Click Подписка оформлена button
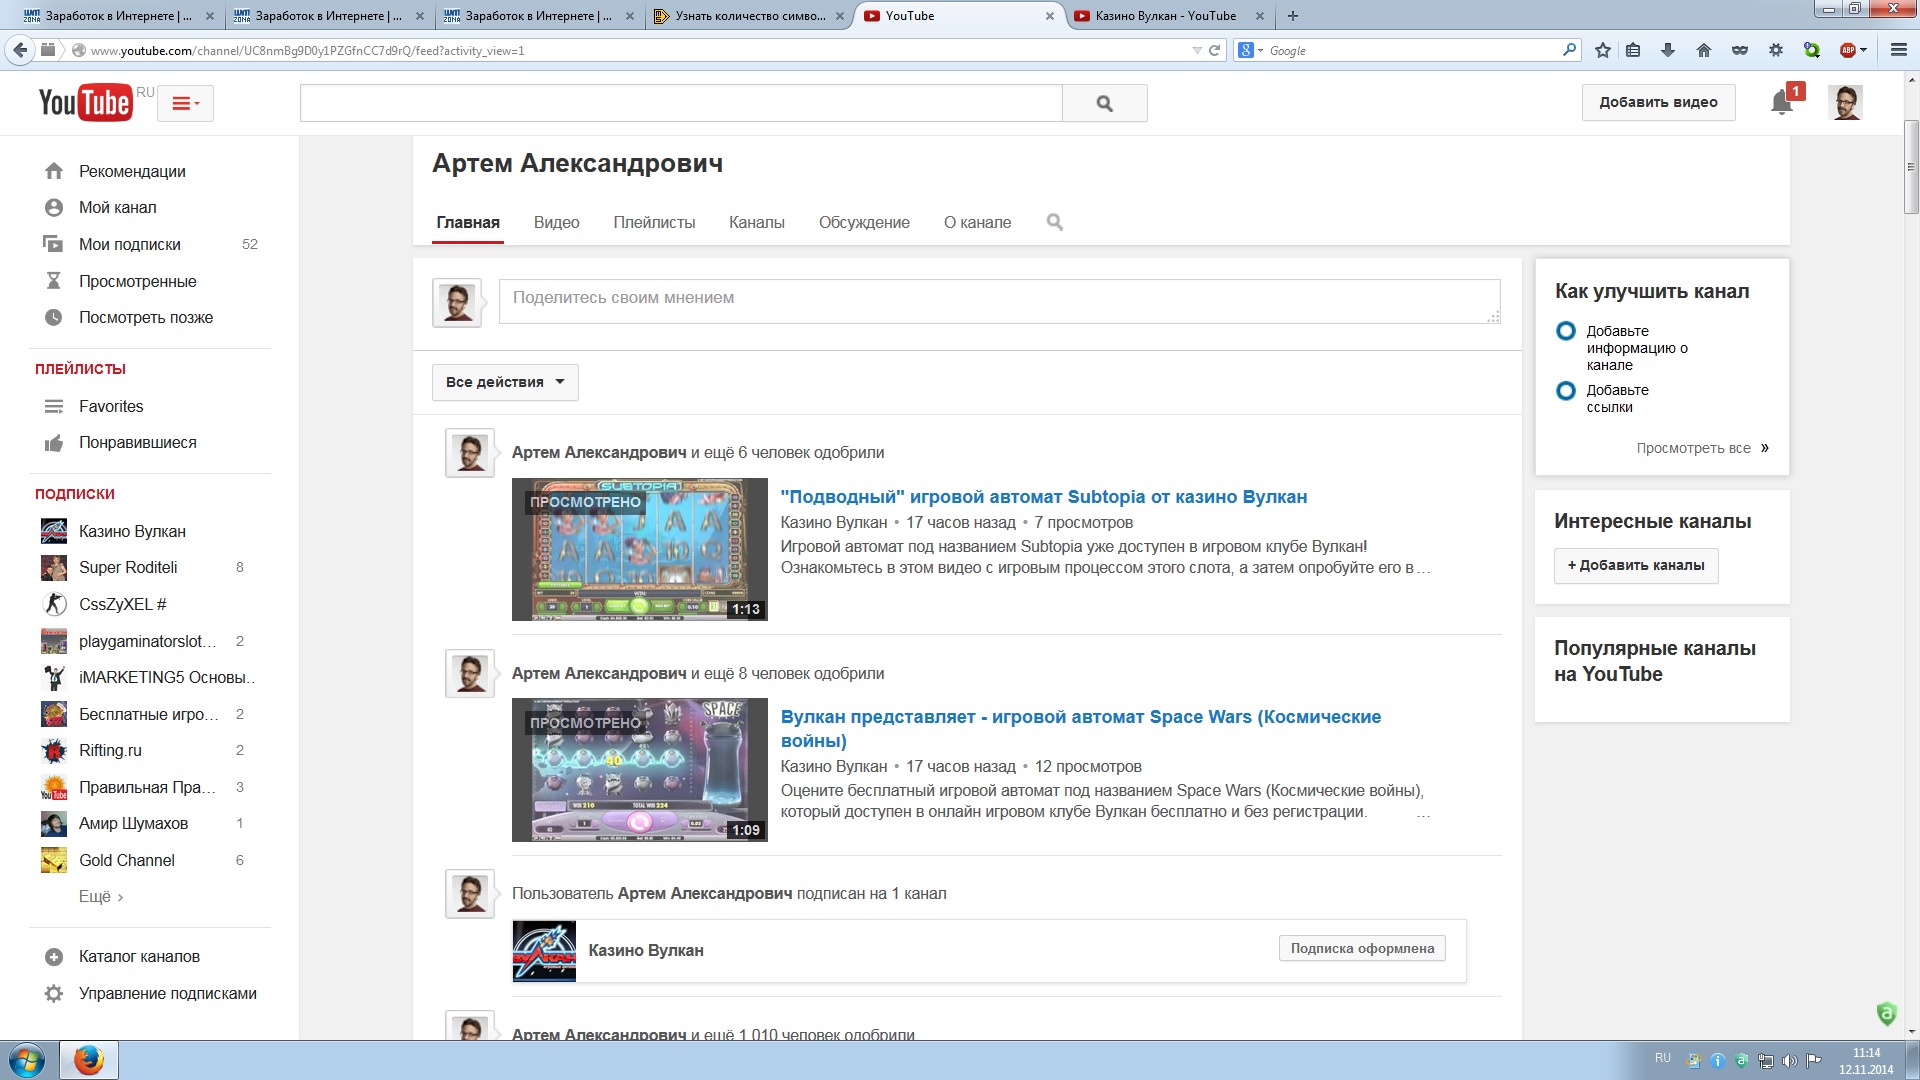This screenshot has width=1920, height=1080. pos(1362,948)
